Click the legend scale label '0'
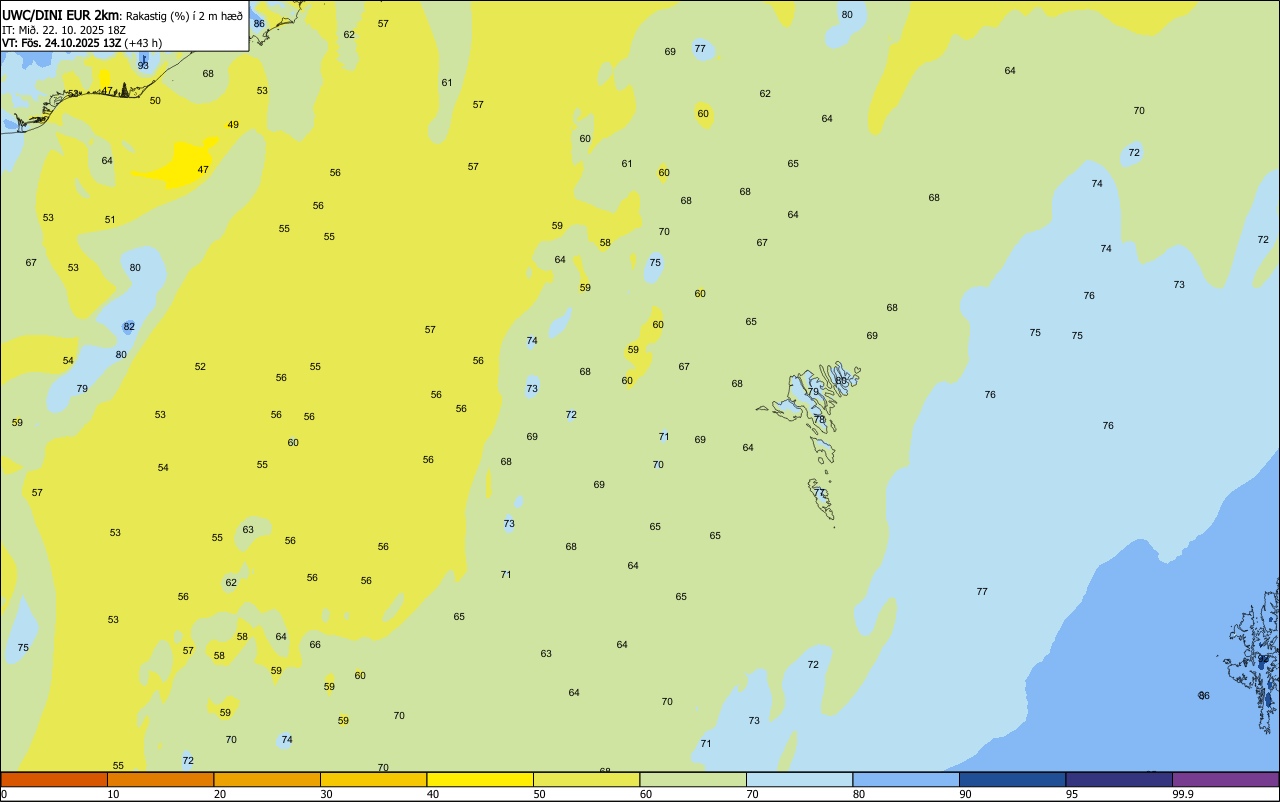 [4, 794]
